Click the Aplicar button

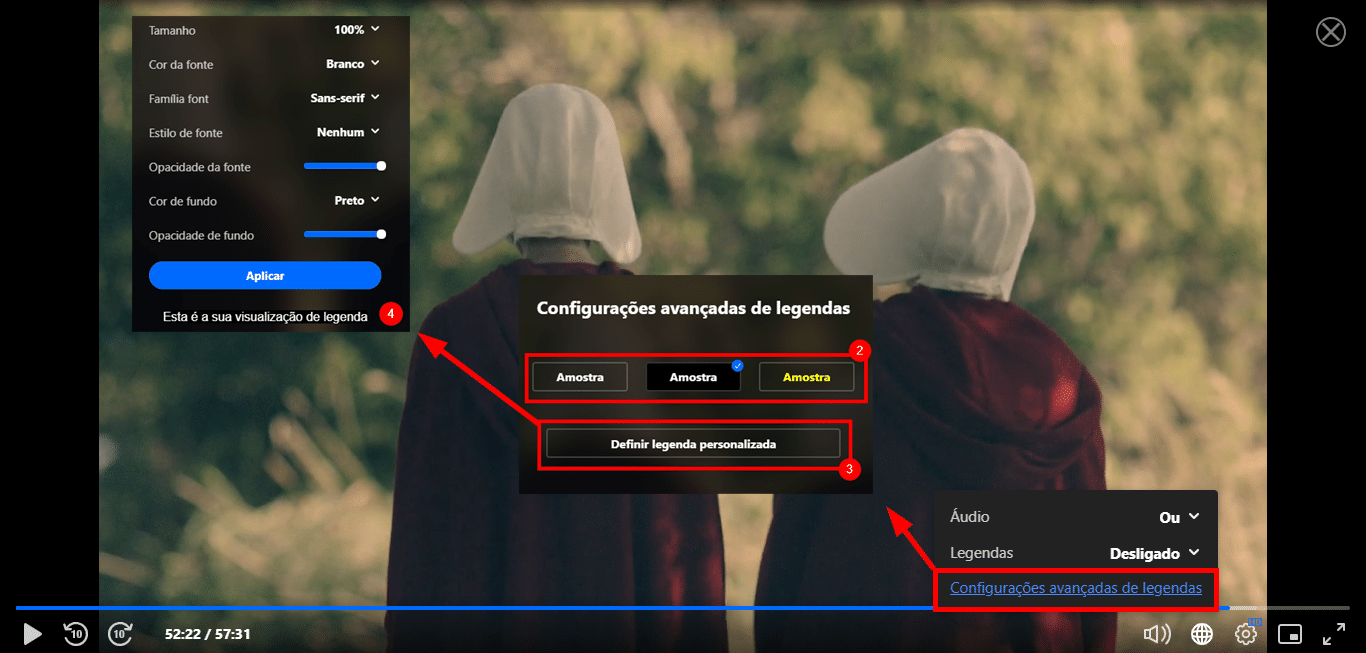265,275
